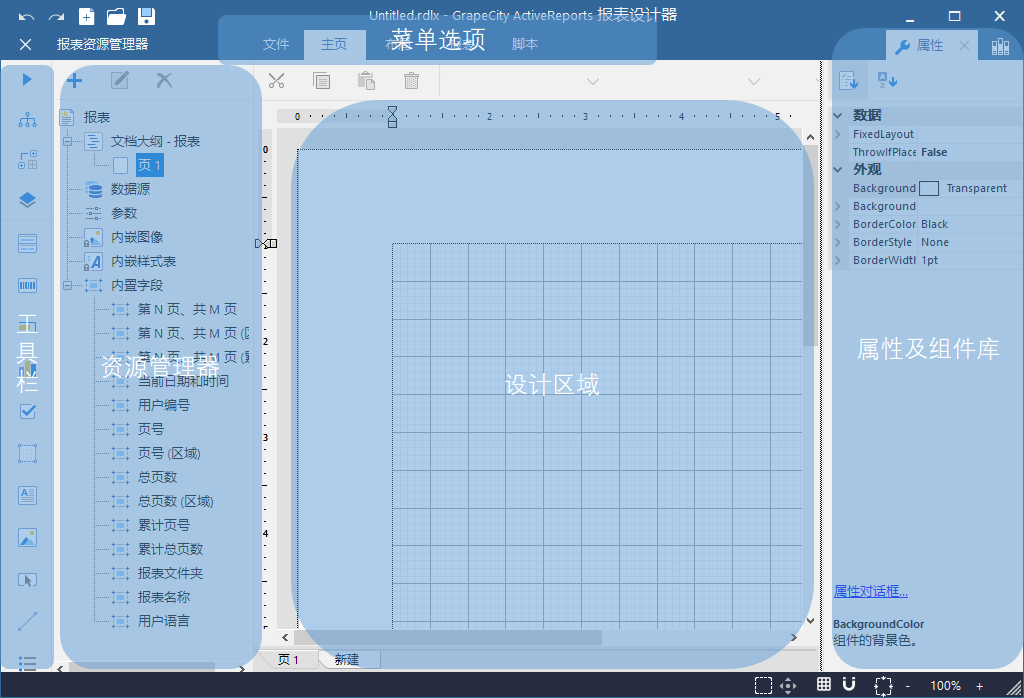Select the 内嵌图像 tree item

(136, 237)
